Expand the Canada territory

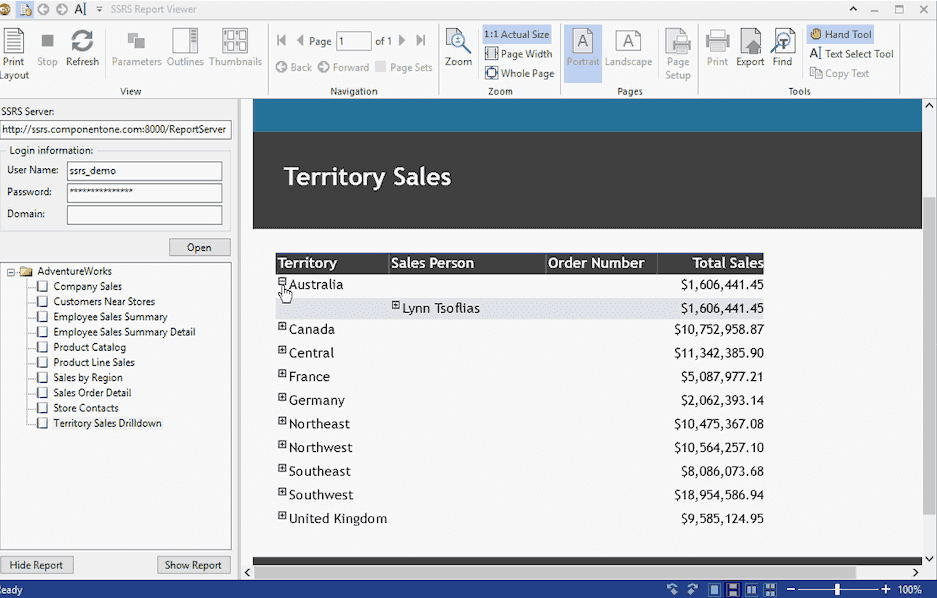282,326
